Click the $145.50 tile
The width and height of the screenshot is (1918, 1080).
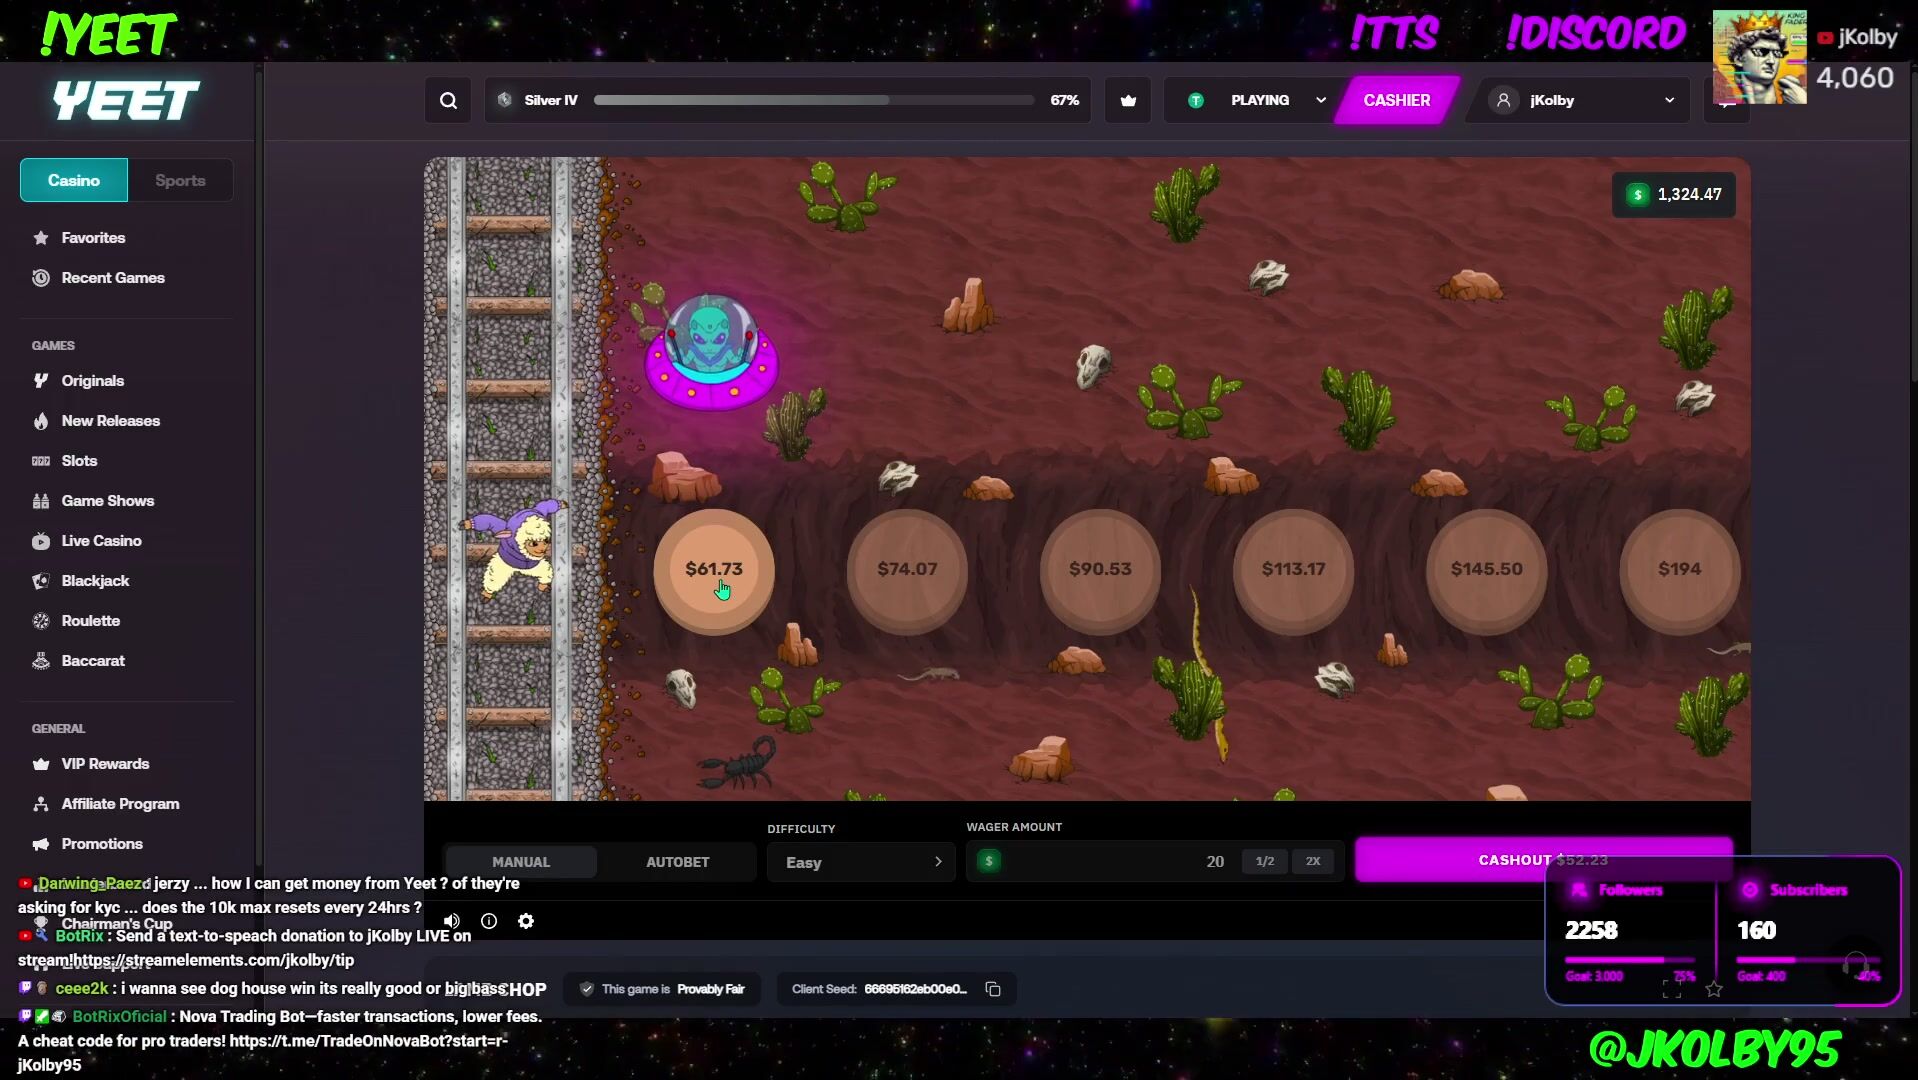click(1487, 570)
